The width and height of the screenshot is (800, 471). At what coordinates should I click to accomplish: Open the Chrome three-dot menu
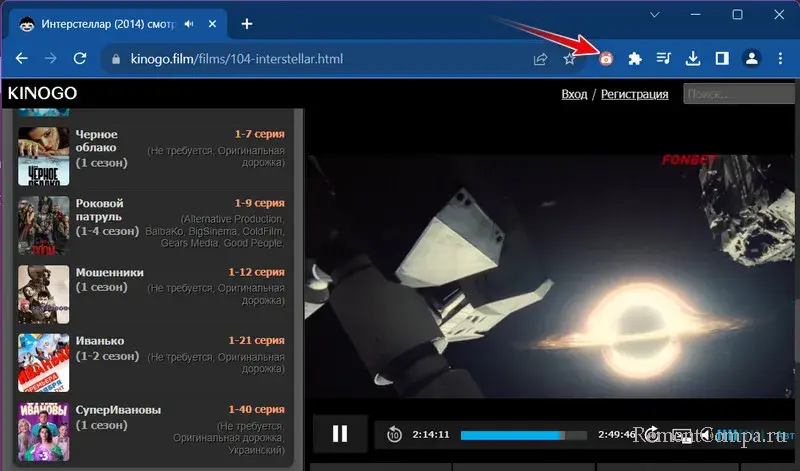pyautogui.click(x=777, y=59)
